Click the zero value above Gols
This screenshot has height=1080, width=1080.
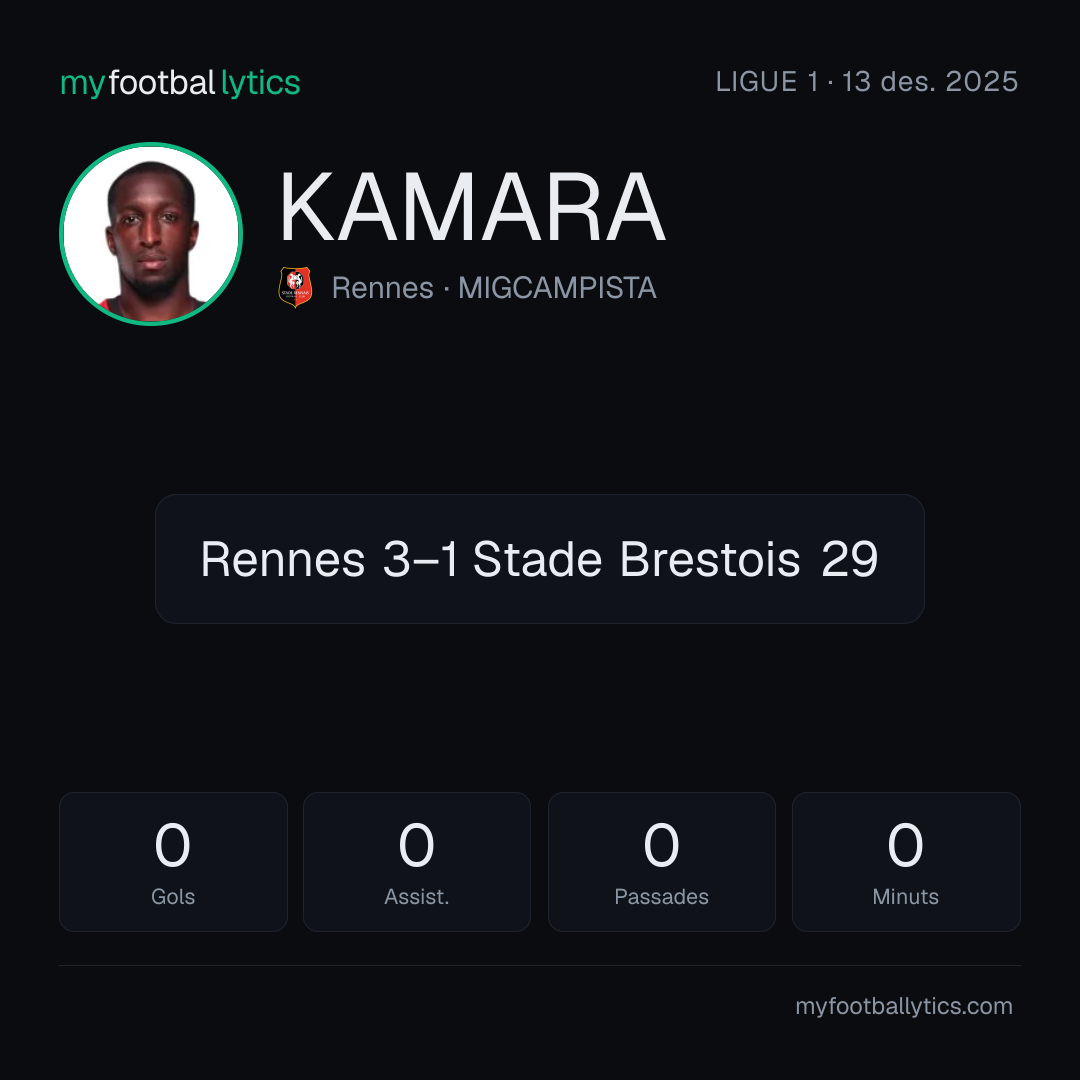(172, 845)
